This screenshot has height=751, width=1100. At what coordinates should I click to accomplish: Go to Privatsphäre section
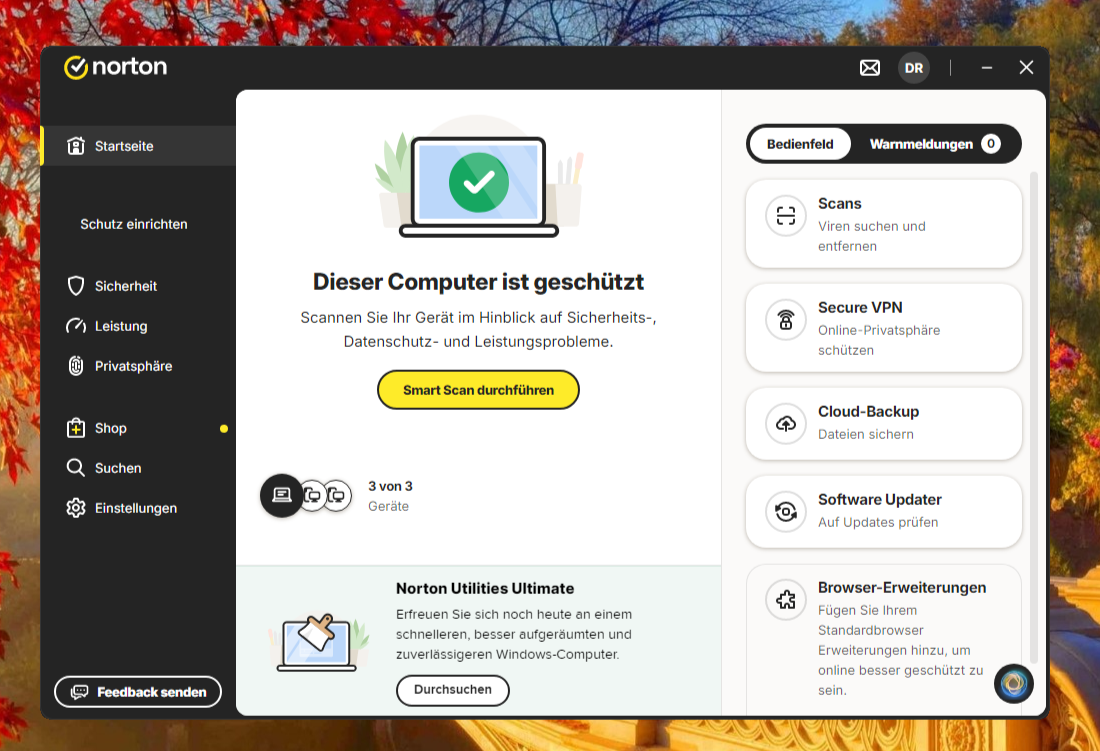tap(133, 366)
